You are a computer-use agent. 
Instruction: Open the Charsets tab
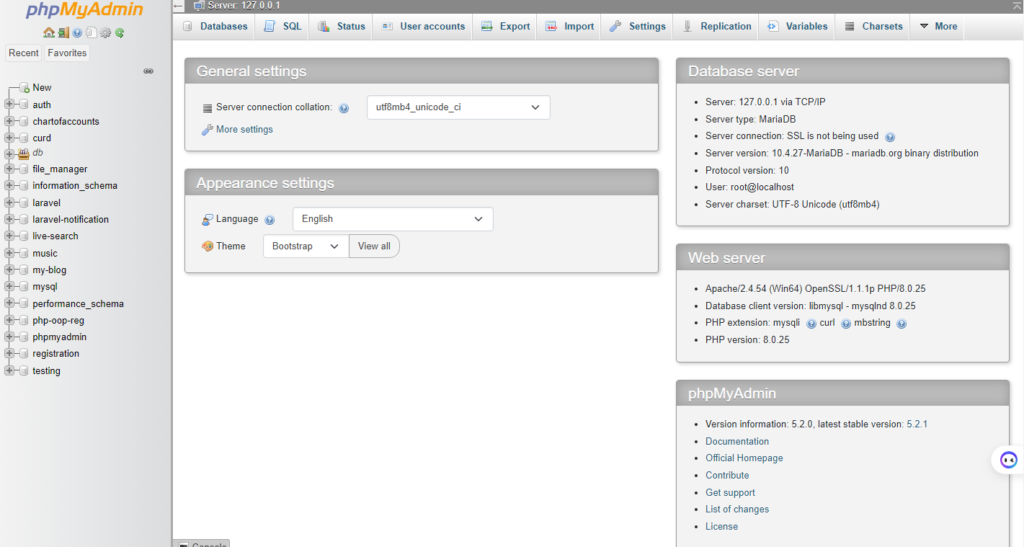873,27
